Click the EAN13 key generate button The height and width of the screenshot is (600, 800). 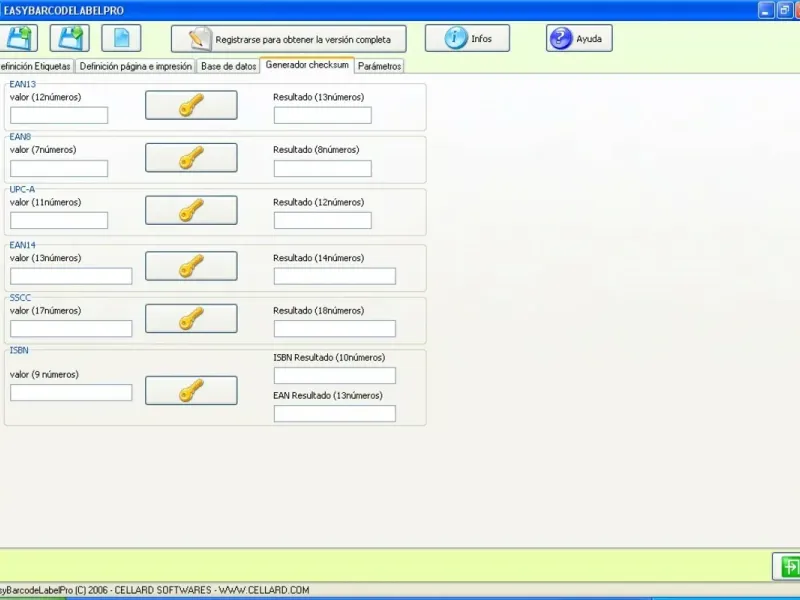click(191, 105)
